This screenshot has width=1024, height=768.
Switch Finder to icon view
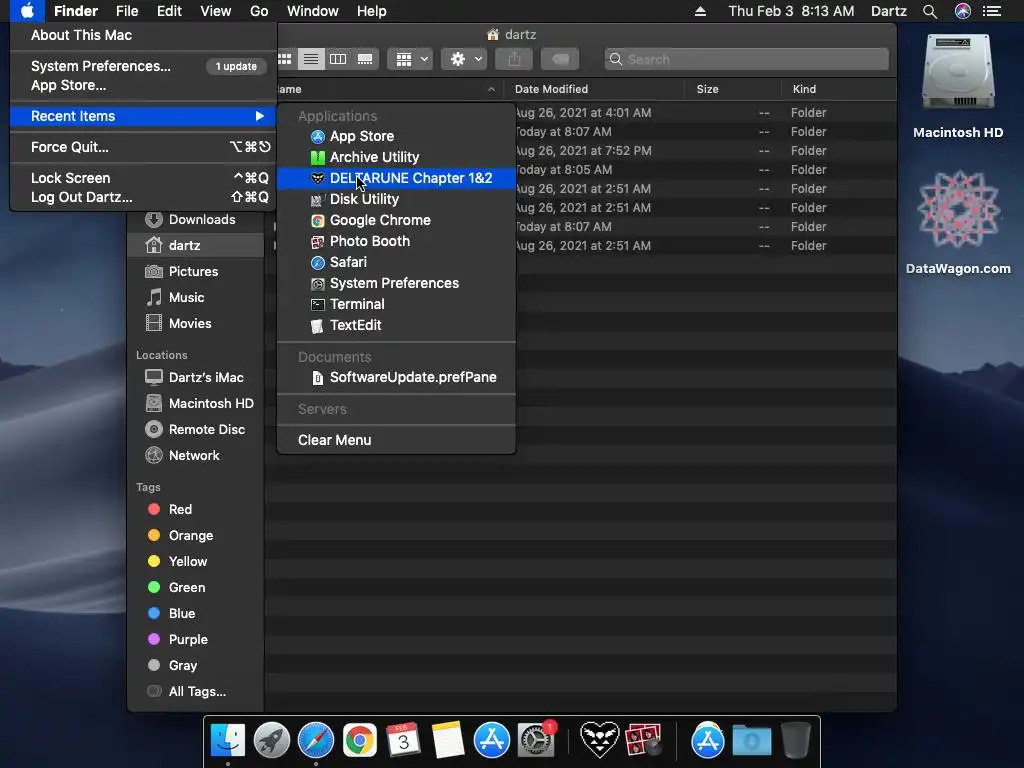coord(285,59)
